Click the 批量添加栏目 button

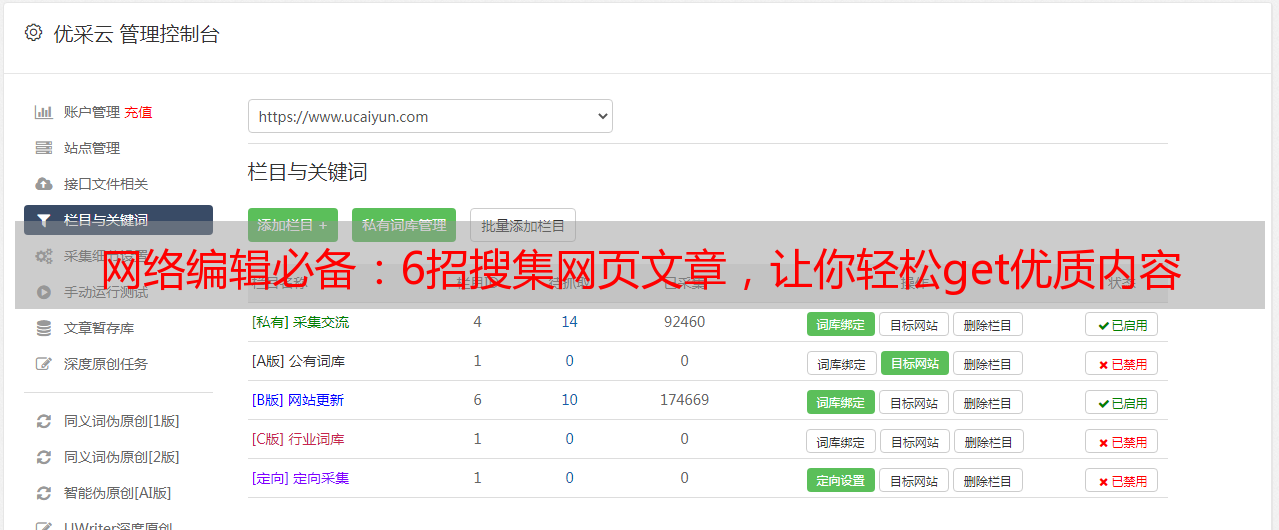[523, 225]
